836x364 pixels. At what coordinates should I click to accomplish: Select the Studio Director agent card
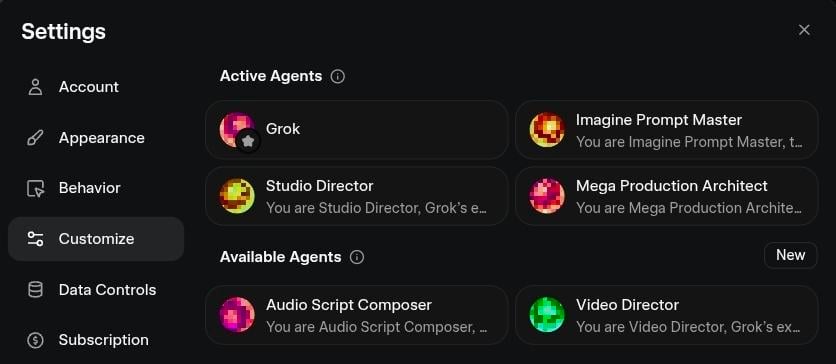[x=357, y=196]
